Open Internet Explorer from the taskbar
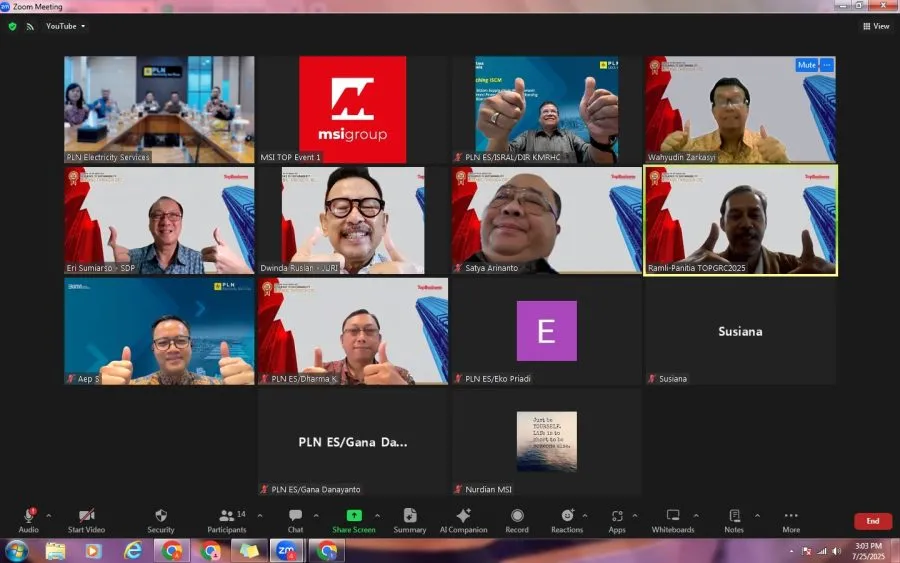 133,551
